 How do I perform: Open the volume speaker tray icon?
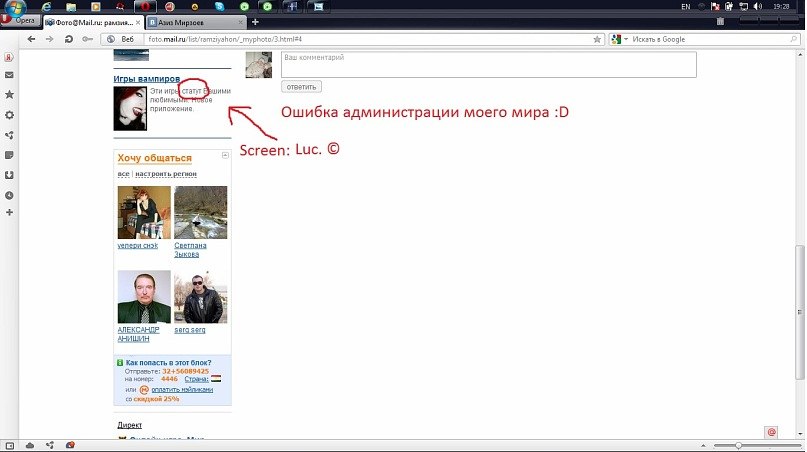pyautogui.click(x=758, y=7)
